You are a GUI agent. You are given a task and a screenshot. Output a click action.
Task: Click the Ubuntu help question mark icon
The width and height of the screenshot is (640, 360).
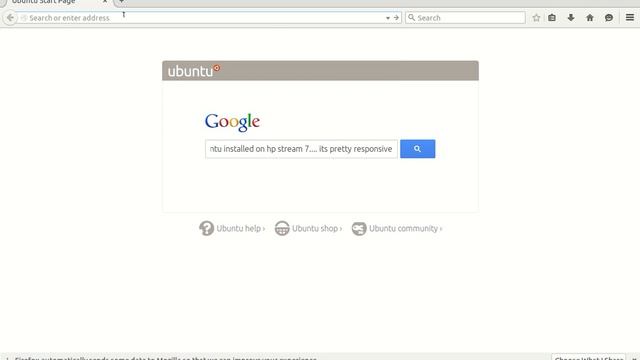tap(207, 228)
